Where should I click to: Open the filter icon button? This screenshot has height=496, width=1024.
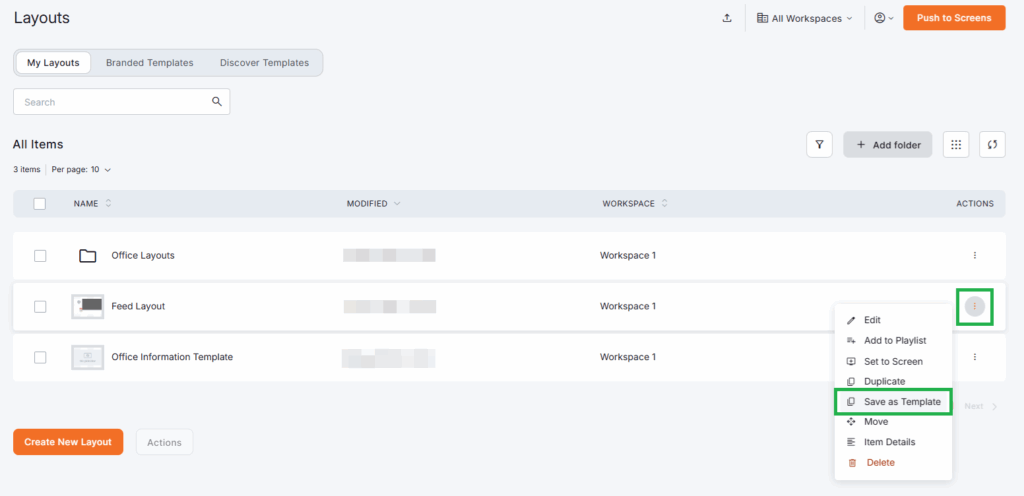click(x=819, y=145)
